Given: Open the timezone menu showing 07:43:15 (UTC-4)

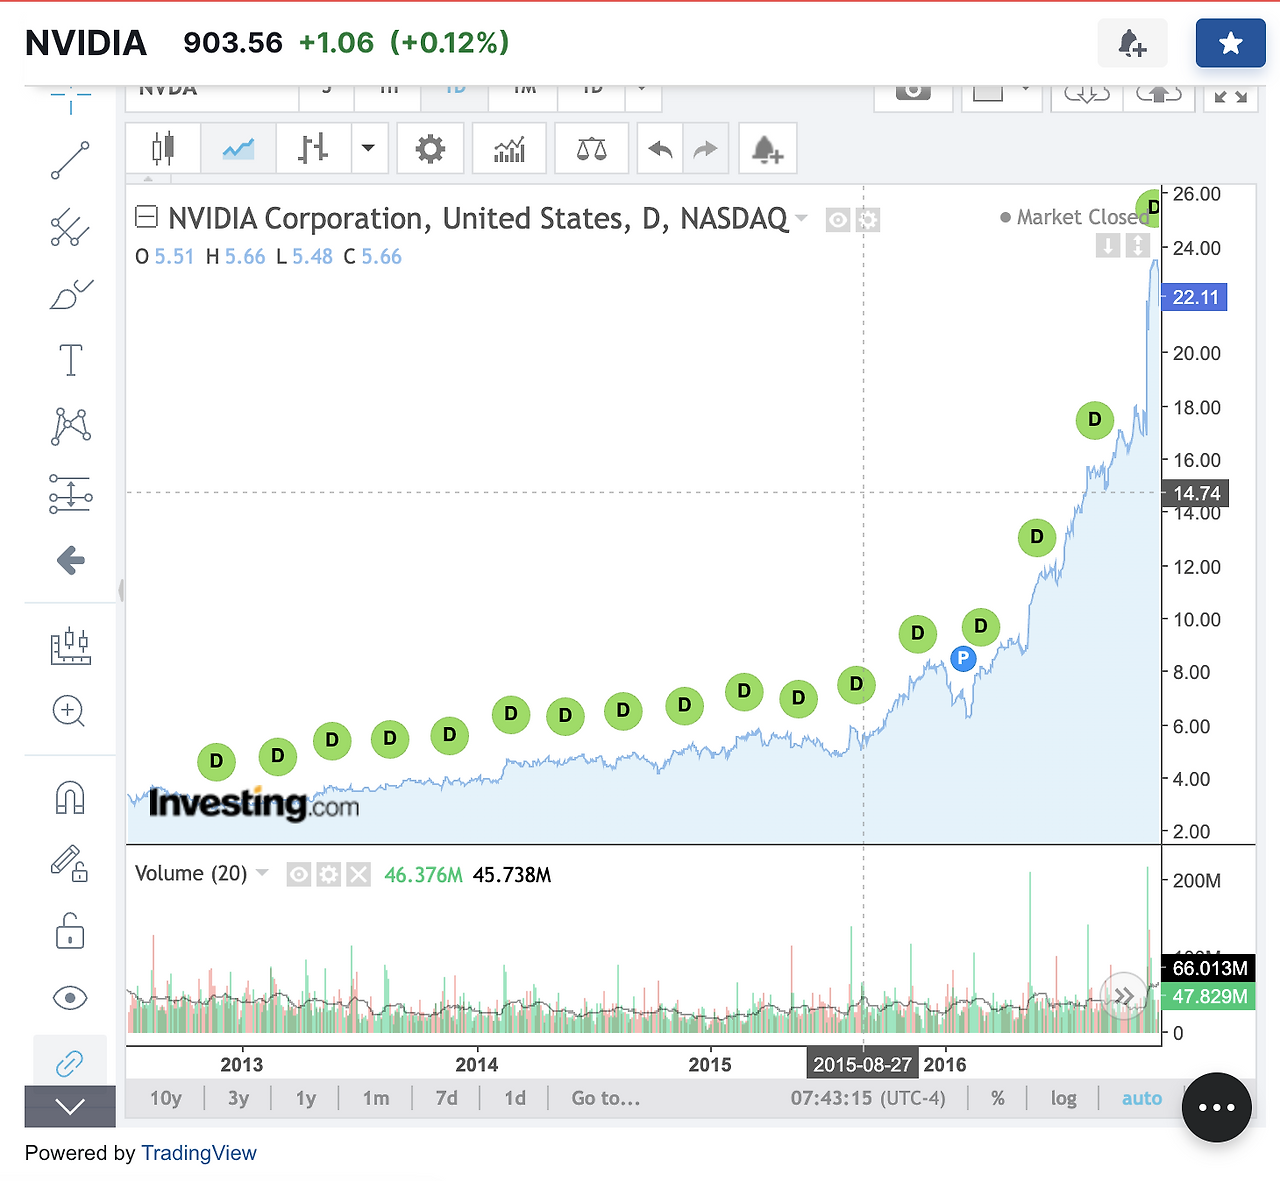Looking at the screenshot, I should [x=868, y=1098].
